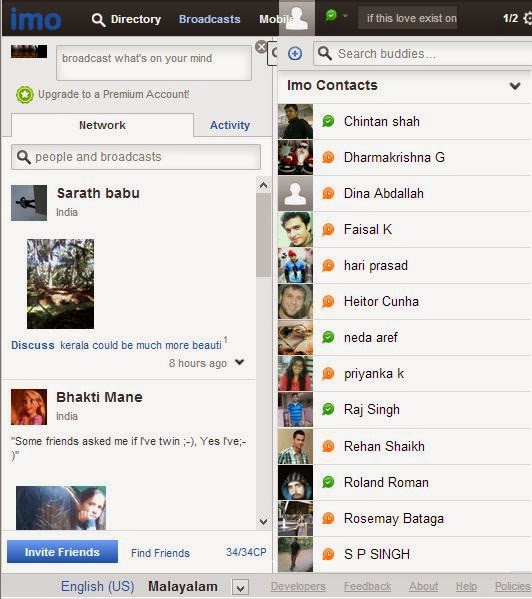Open Sarath babu's profile thumbnail
The height and width of the screenshot is (599, 532).
click(29, 203)
